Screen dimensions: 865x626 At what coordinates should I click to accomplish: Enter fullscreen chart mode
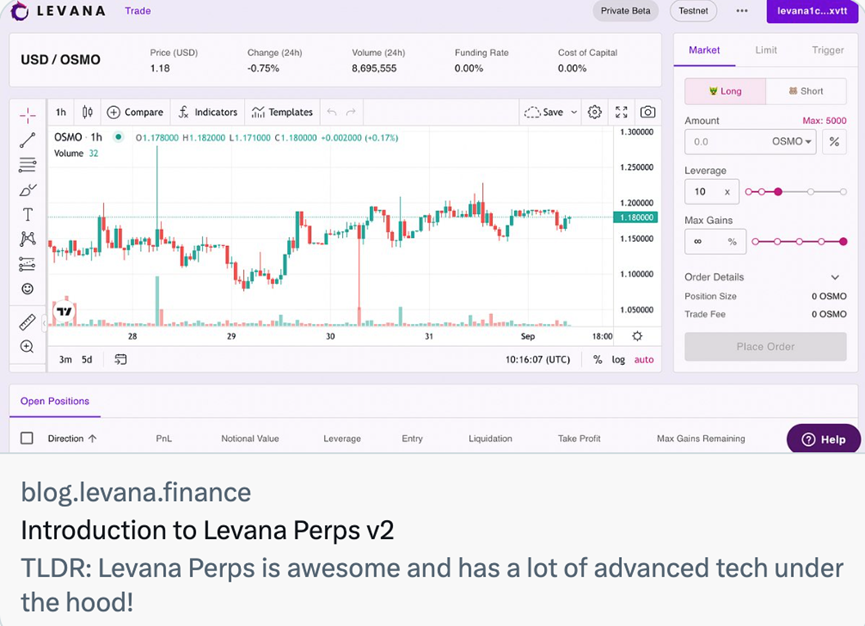(621, 112)
